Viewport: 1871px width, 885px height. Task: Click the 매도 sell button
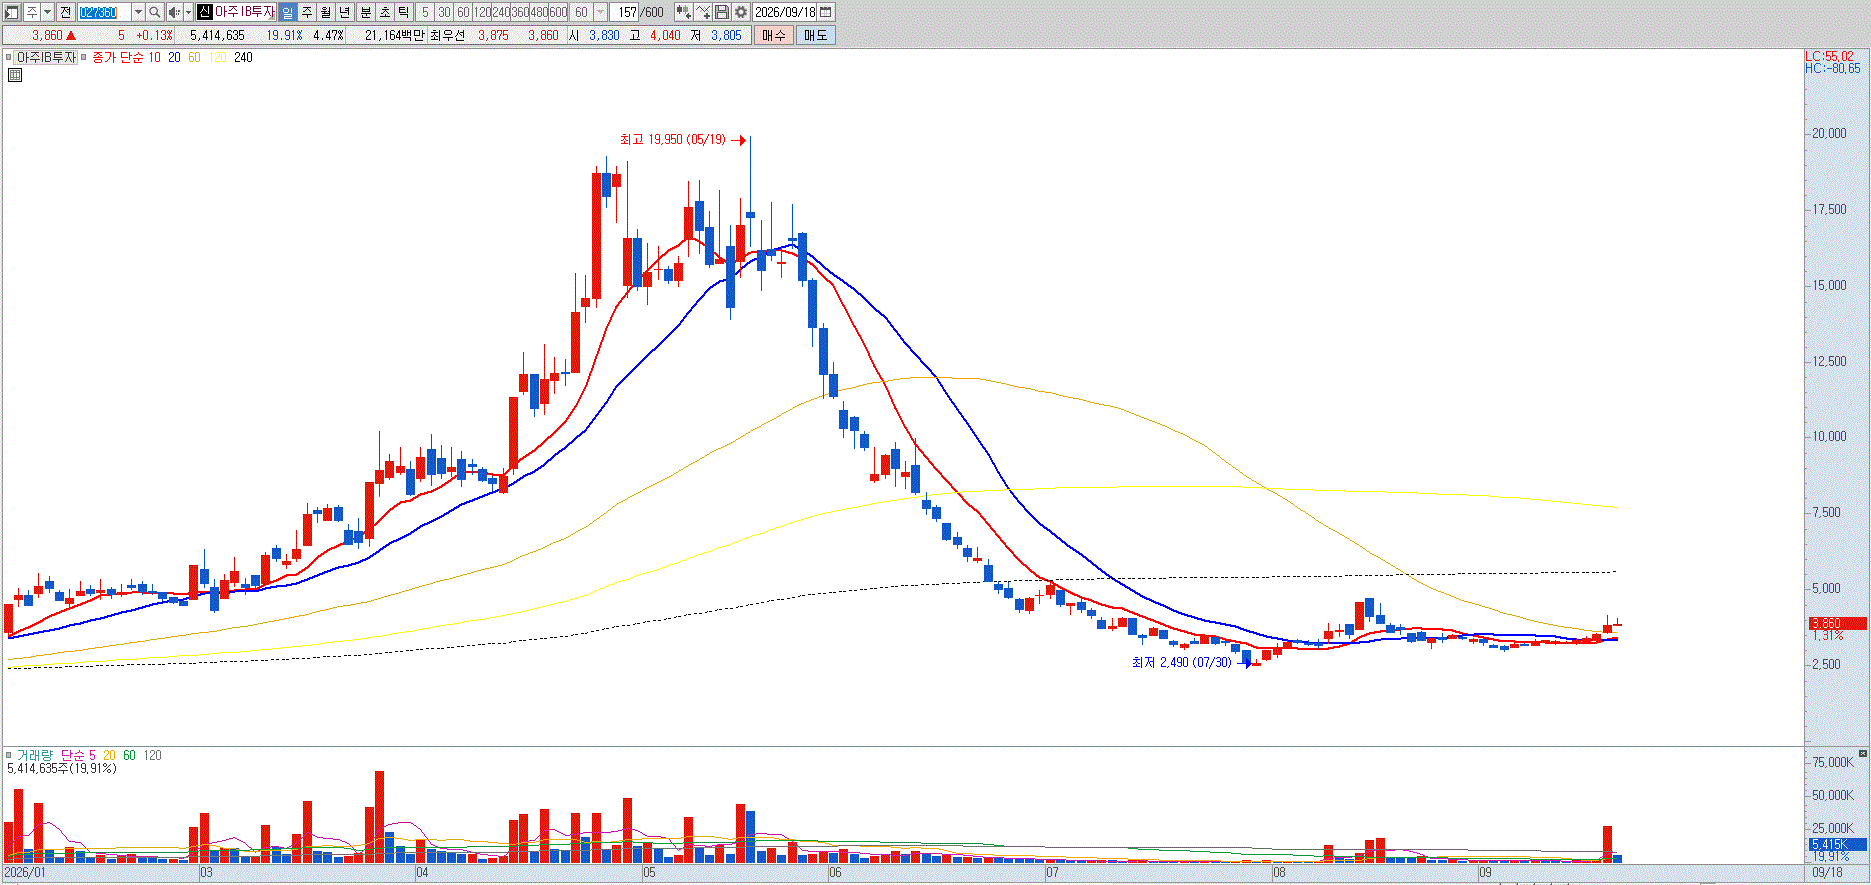[816, 35]
